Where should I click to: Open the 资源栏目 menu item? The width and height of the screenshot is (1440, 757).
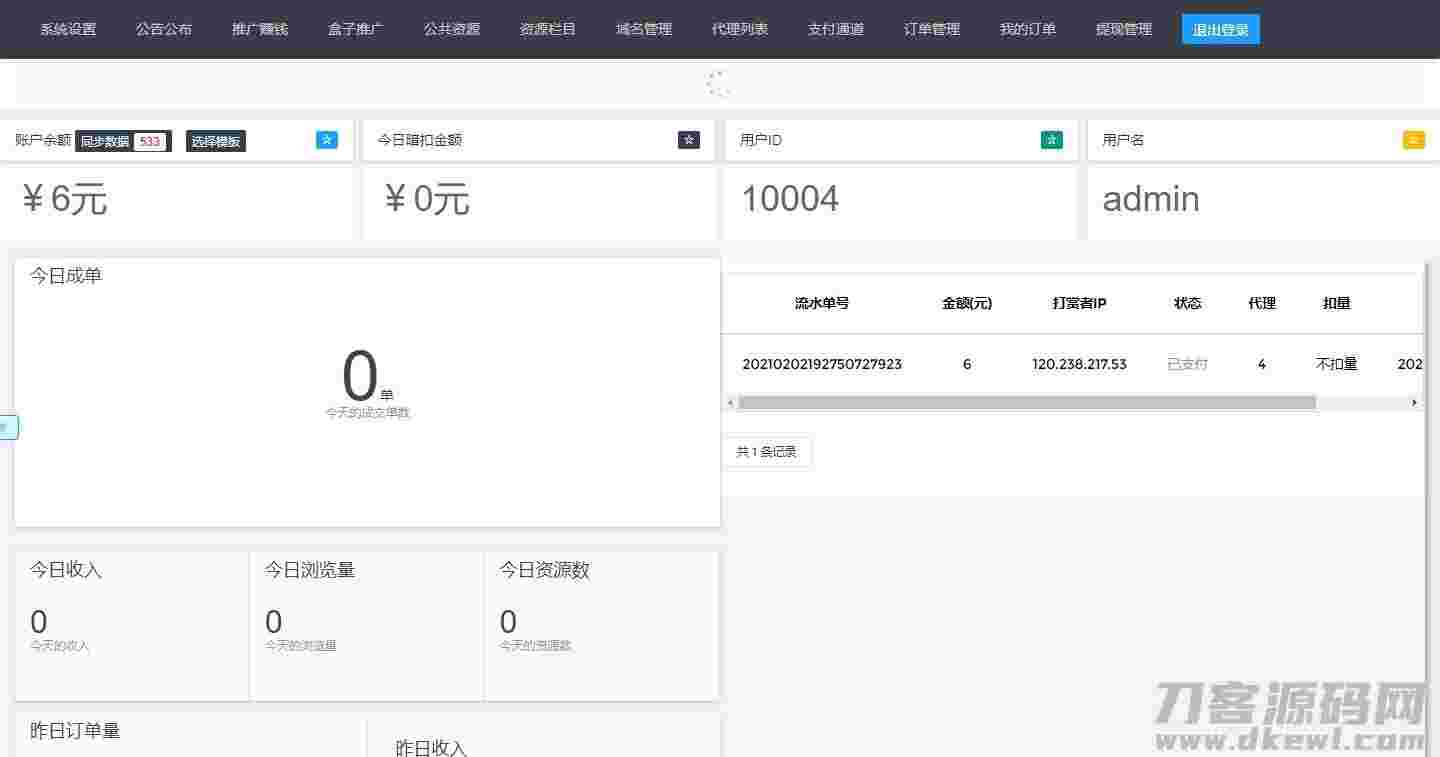click(x=547, y=28)
